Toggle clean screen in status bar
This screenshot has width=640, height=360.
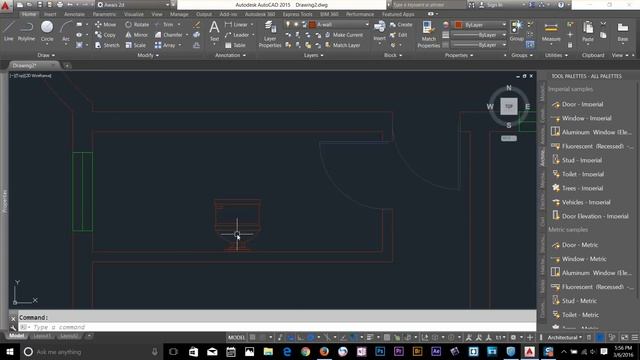[x=624, y=338]
